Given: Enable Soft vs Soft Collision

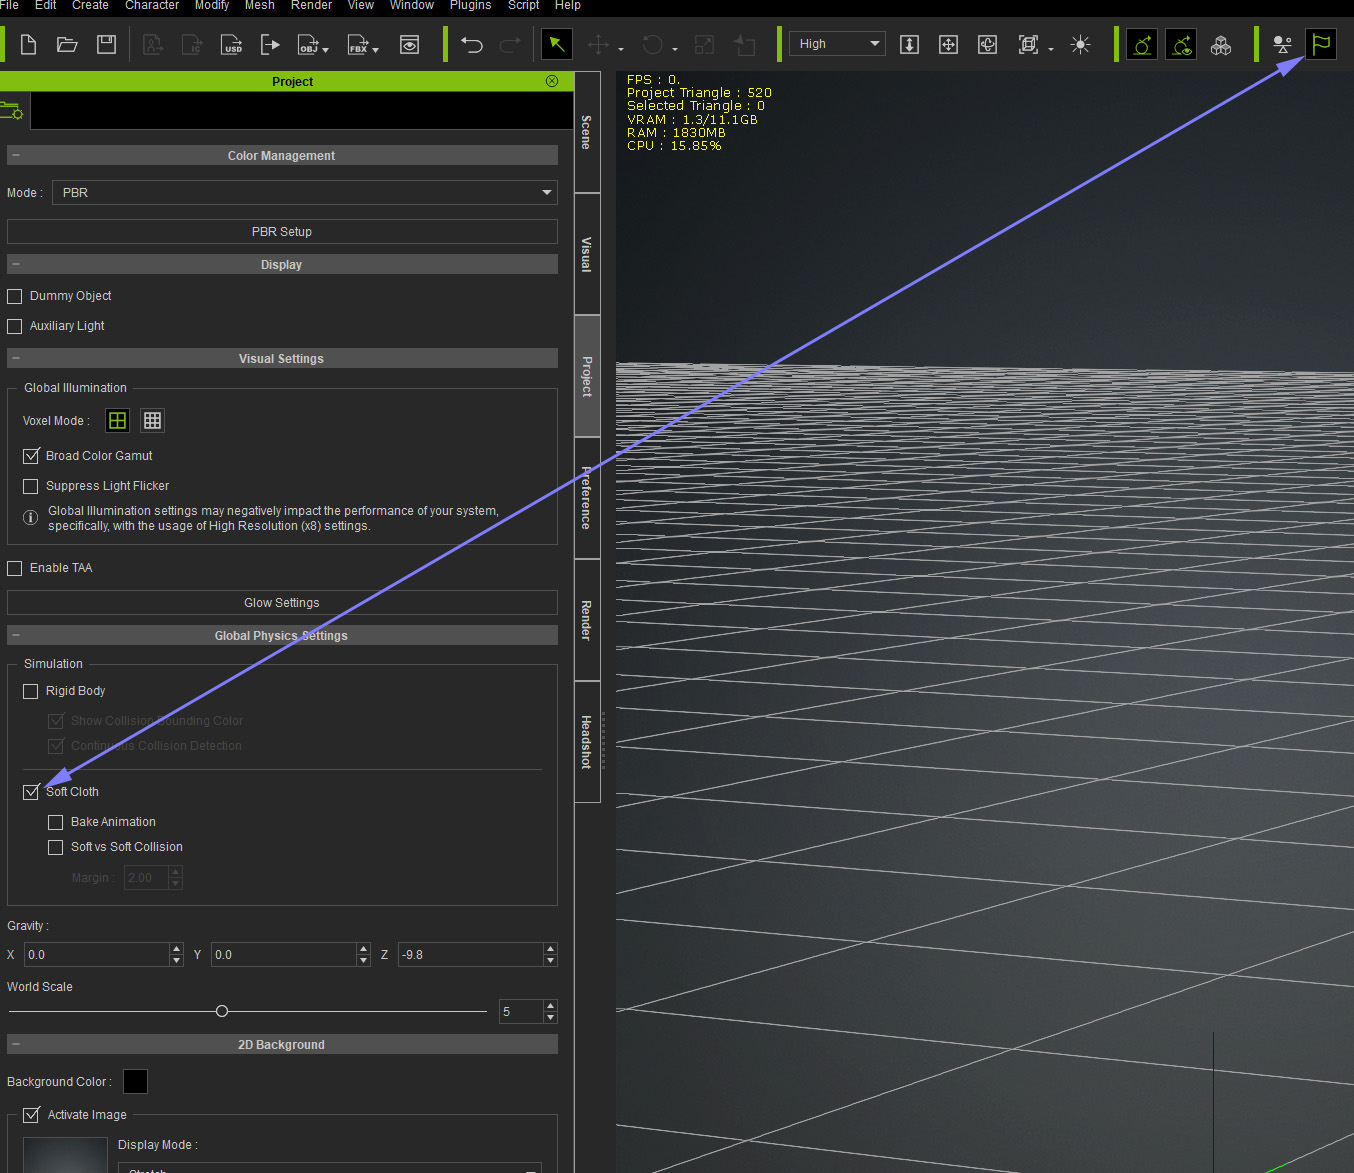Looking at the screenshot, I should (x=56, y=847).
